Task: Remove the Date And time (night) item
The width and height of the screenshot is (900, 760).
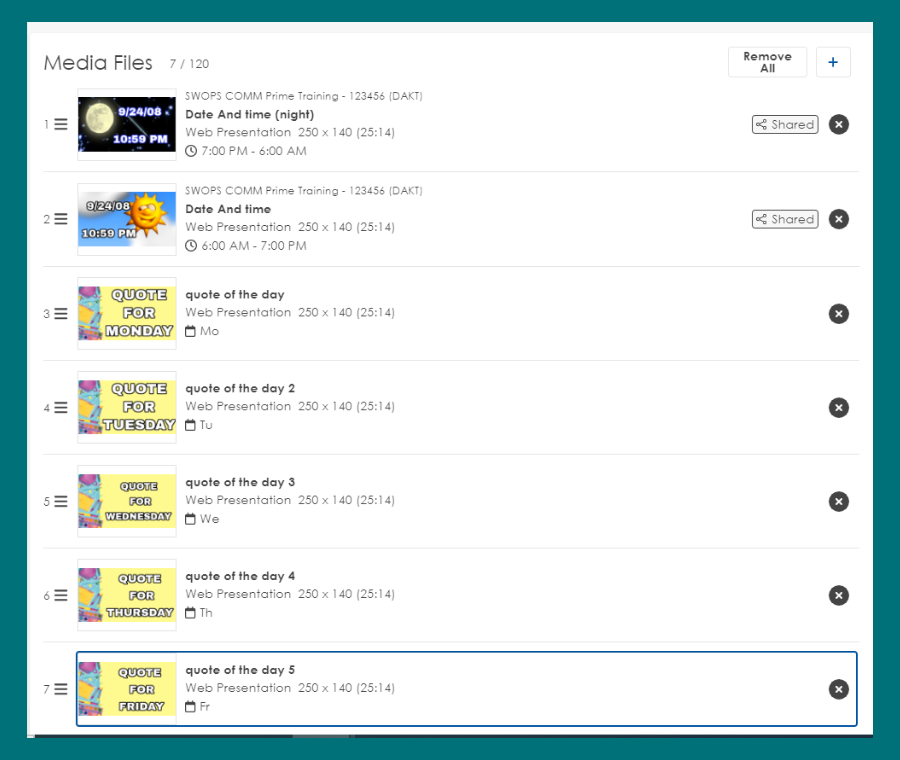Action: click(838, 125)
